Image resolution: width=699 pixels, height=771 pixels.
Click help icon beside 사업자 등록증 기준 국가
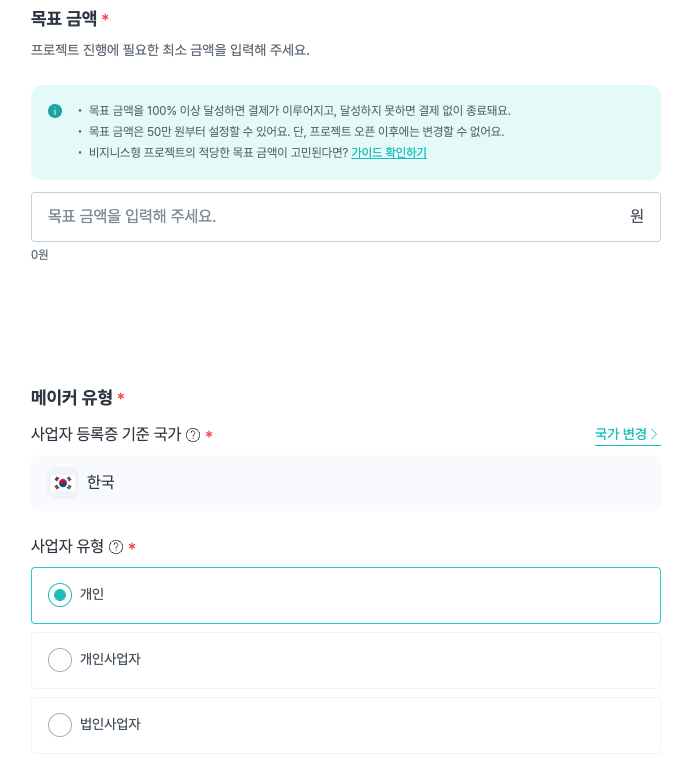[x=193, y=435]
